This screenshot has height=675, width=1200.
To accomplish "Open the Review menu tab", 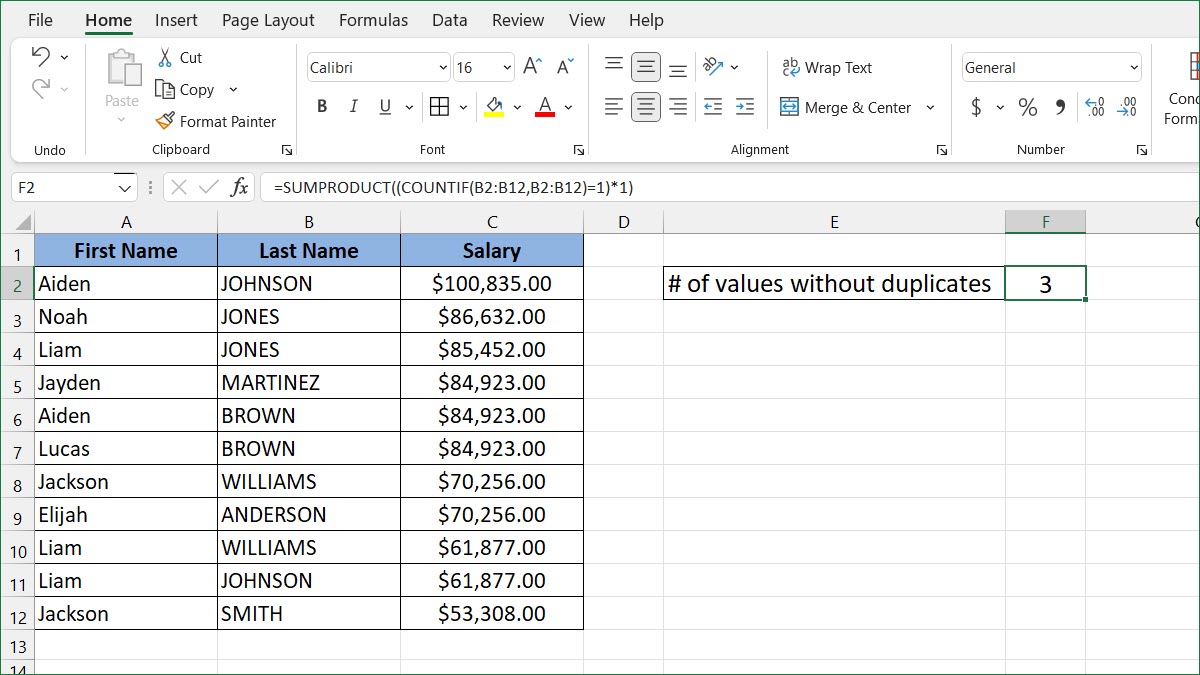I will coord(517,19).
